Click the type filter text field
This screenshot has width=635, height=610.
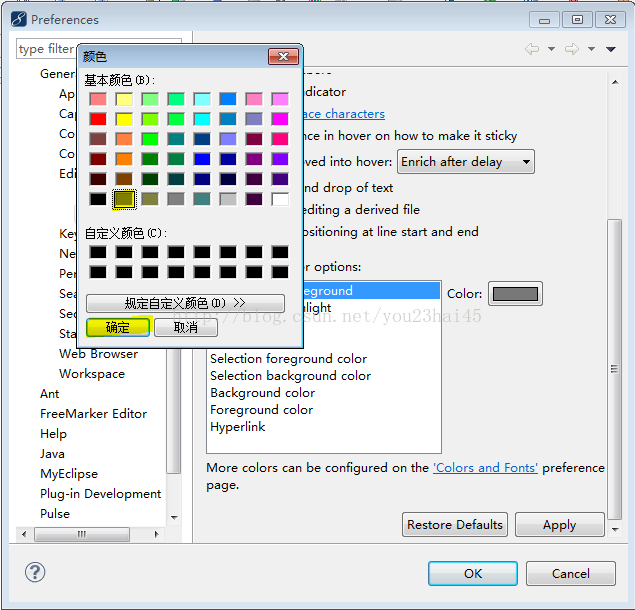pos(47,49)
